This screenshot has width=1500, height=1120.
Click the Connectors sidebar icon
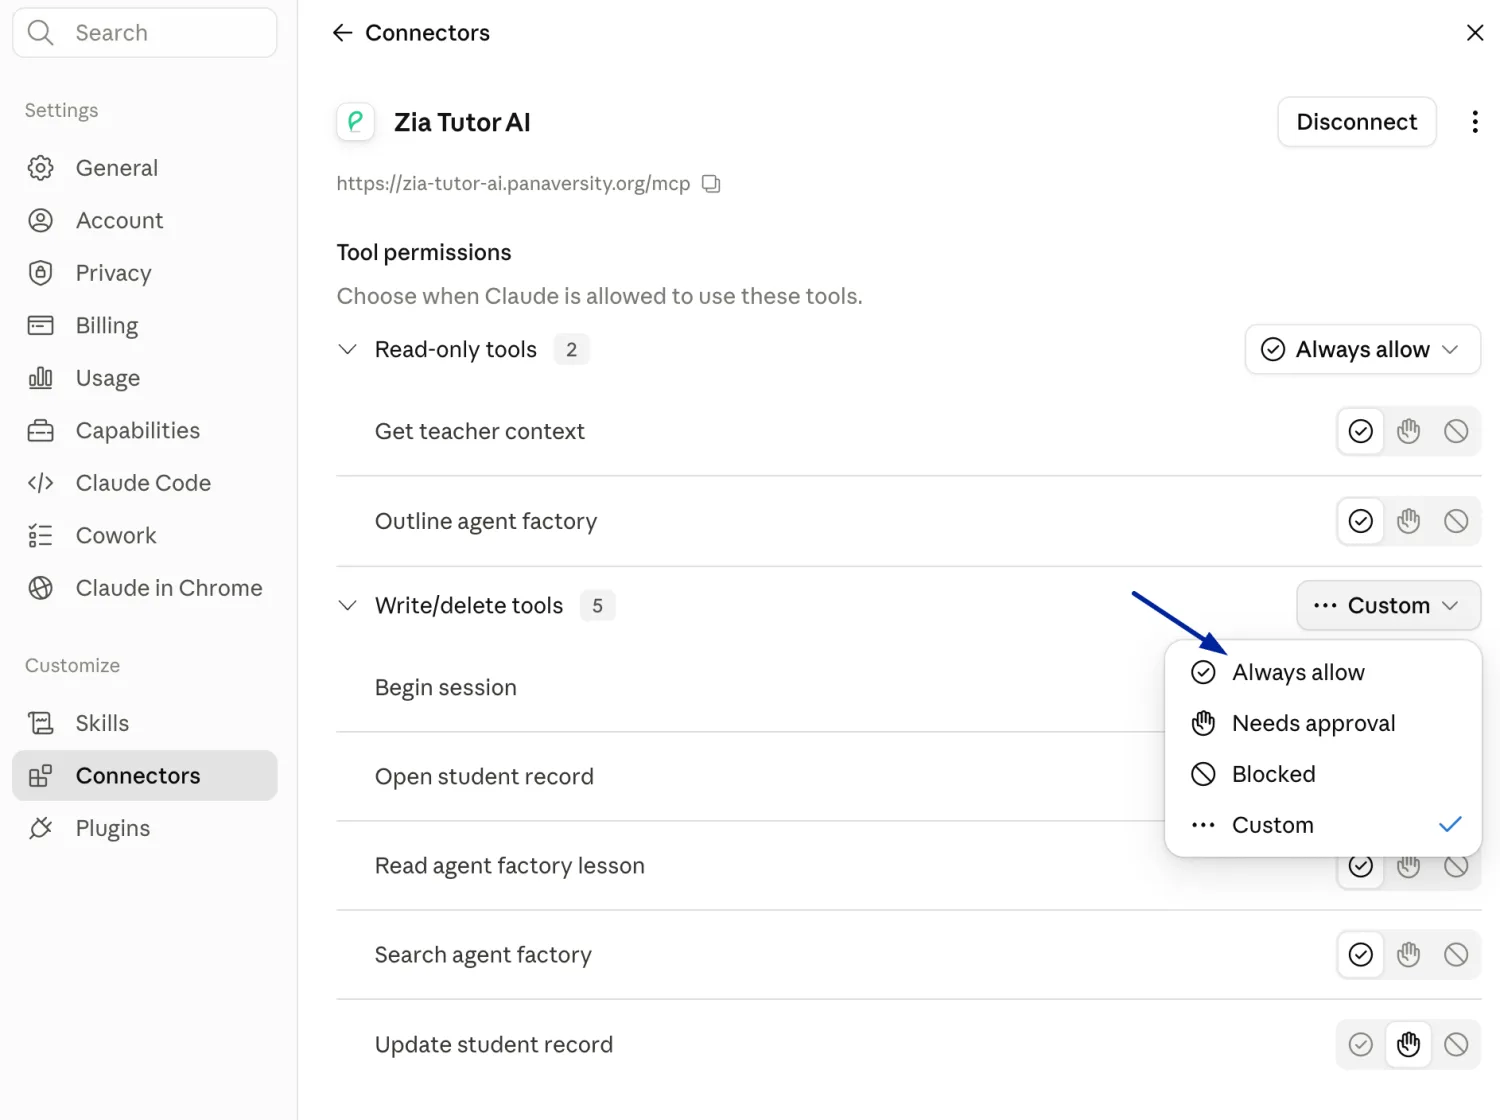(41, 776)
